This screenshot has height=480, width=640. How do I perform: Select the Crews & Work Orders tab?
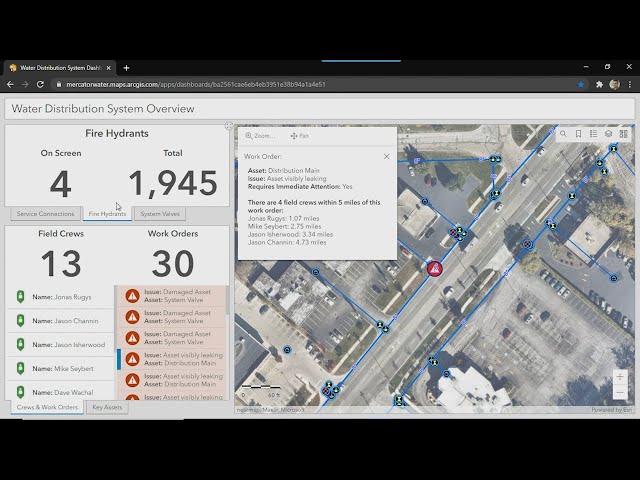pyautogui.click(x=47, y=407)
